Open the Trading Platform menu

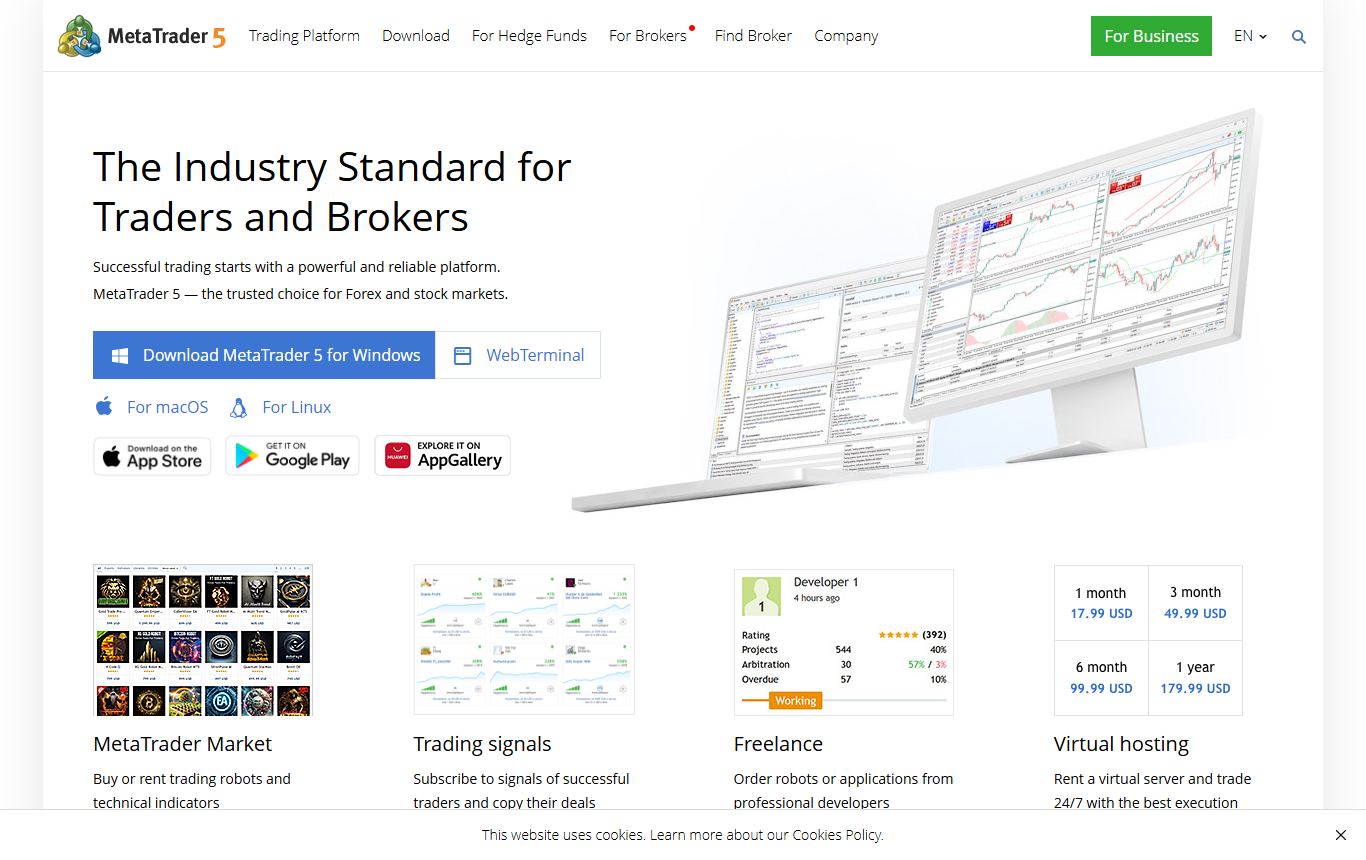[304, 36]
